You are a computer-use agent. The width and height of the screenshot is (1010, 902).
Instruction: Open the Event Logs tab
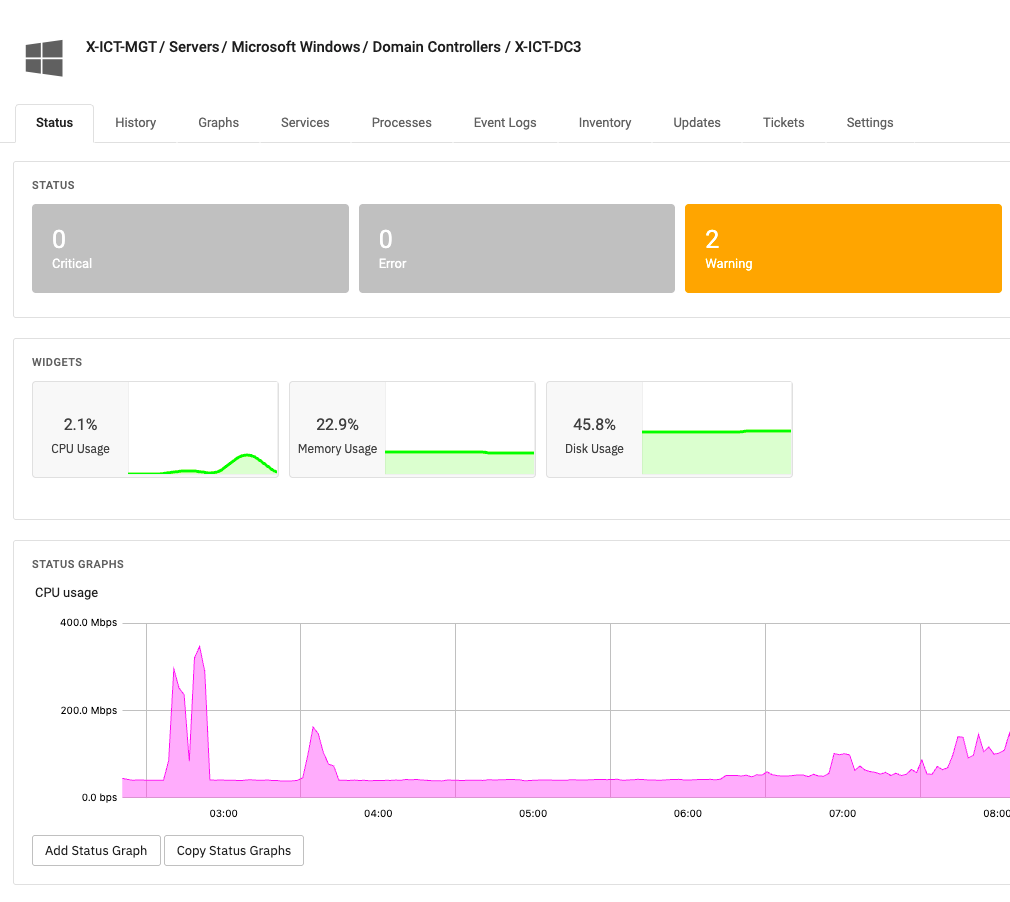point(504,122)
